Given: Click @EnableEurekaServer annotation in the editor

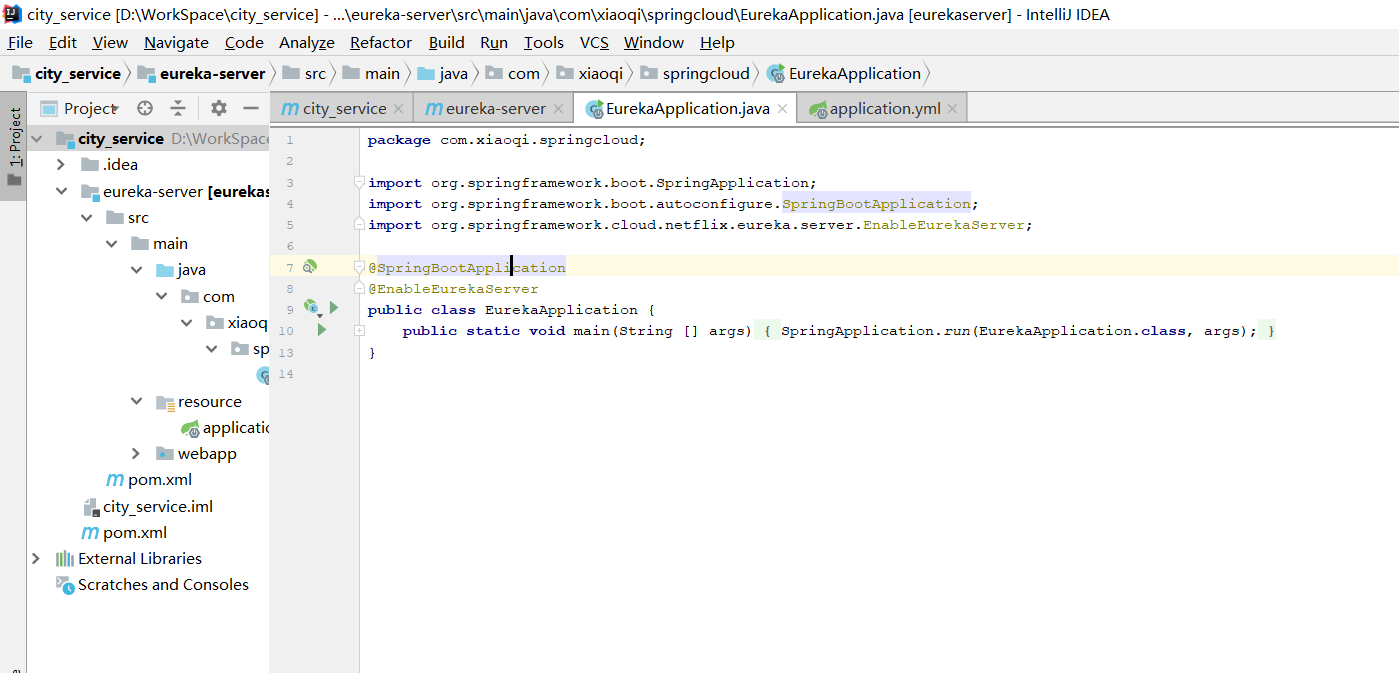Looking at the screenshot, I should 453,288.
